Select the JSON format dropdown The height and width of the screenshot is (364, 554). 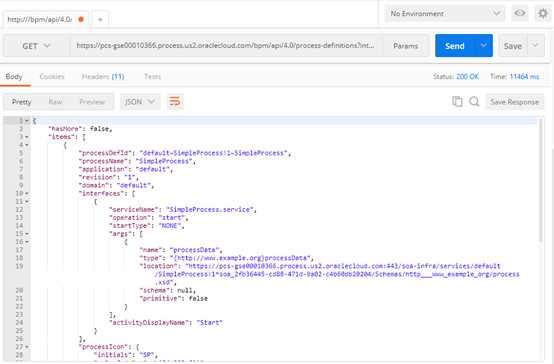[140, 102]
